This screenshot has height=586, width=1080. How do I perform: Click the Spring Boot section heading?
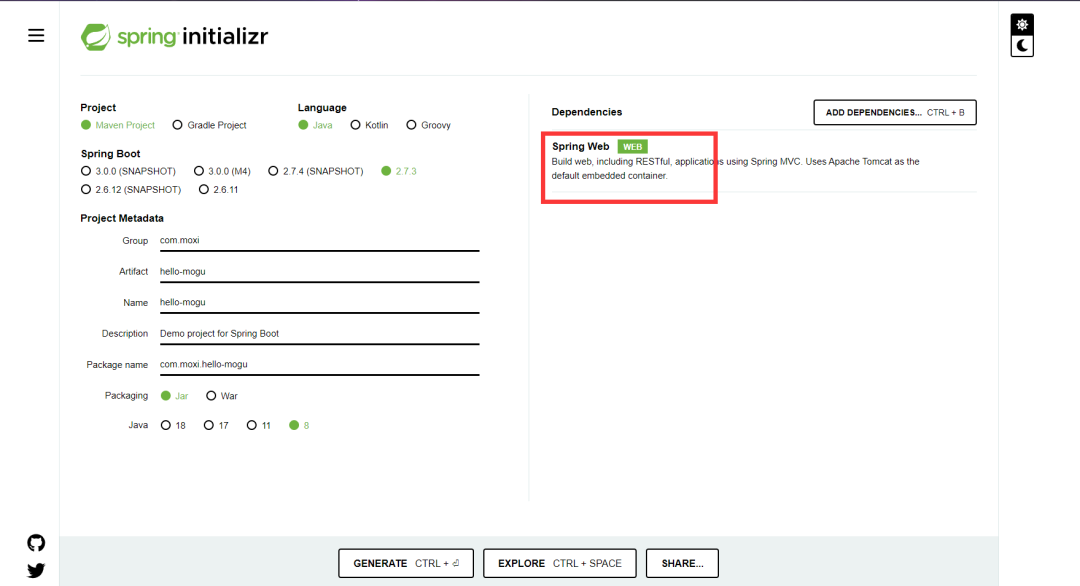pyautogui.click(x=110, y=154)
